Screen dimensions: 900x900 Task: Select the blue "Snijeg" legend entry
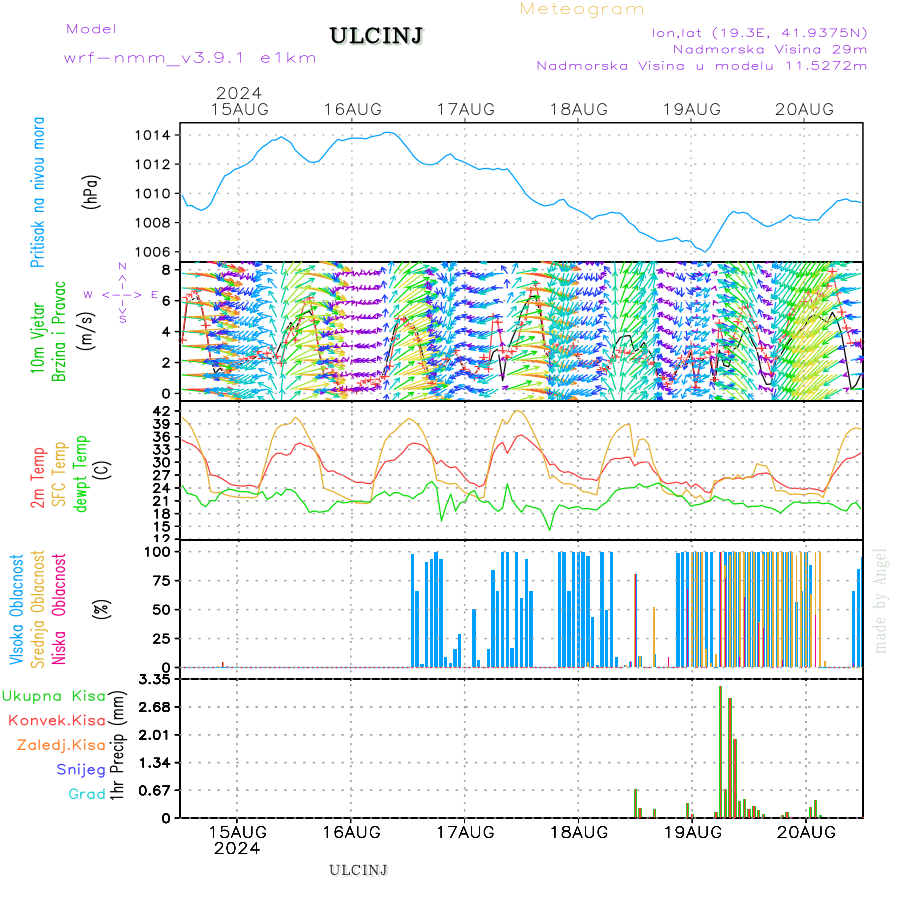pyautogui.click(x=81, y=770)
